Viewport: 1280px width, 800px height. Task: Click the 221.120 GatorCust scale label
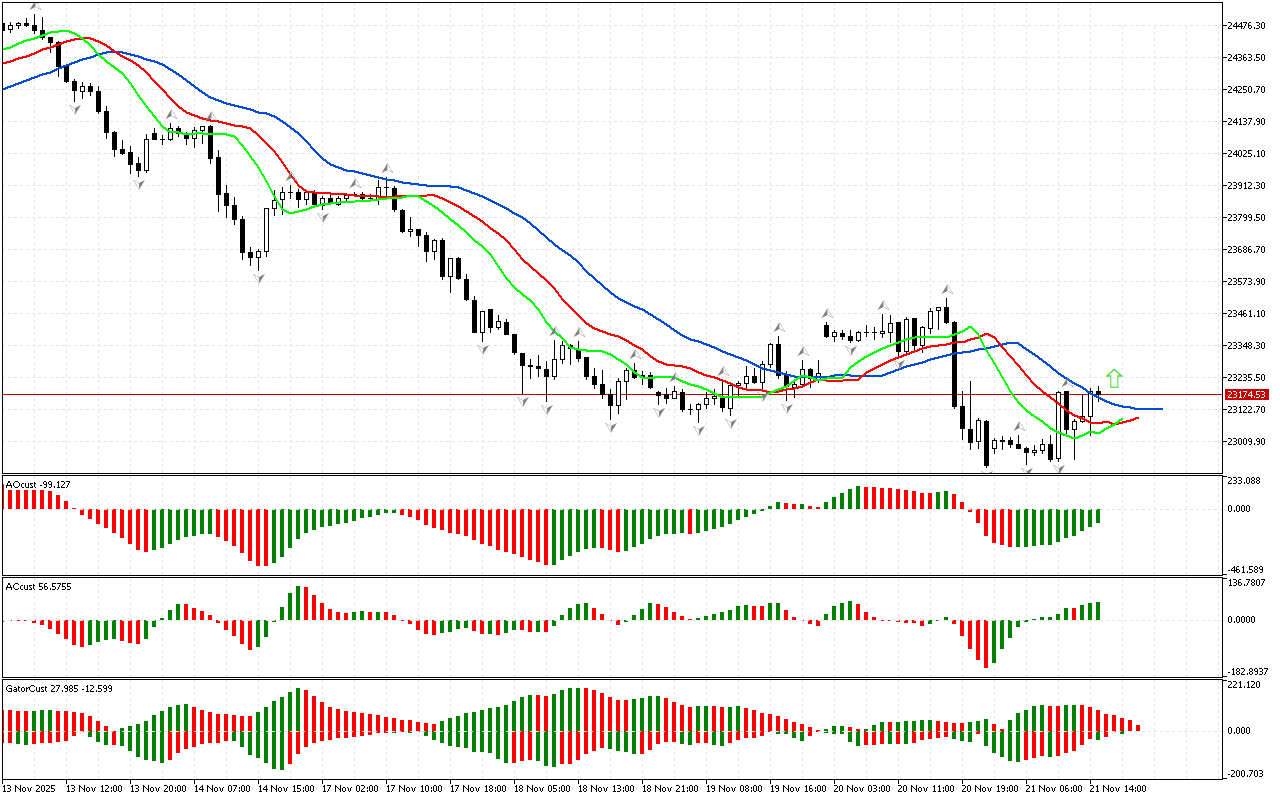click(x=1245, y=685)
